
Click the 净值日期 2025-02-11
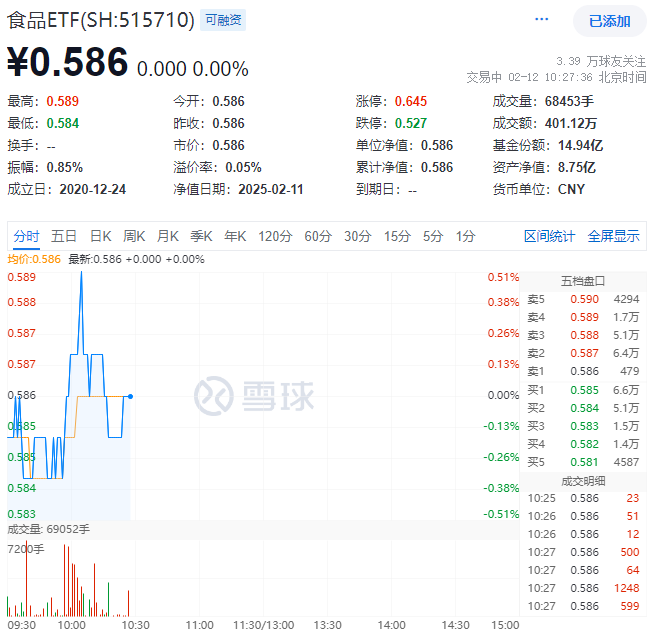270,189
